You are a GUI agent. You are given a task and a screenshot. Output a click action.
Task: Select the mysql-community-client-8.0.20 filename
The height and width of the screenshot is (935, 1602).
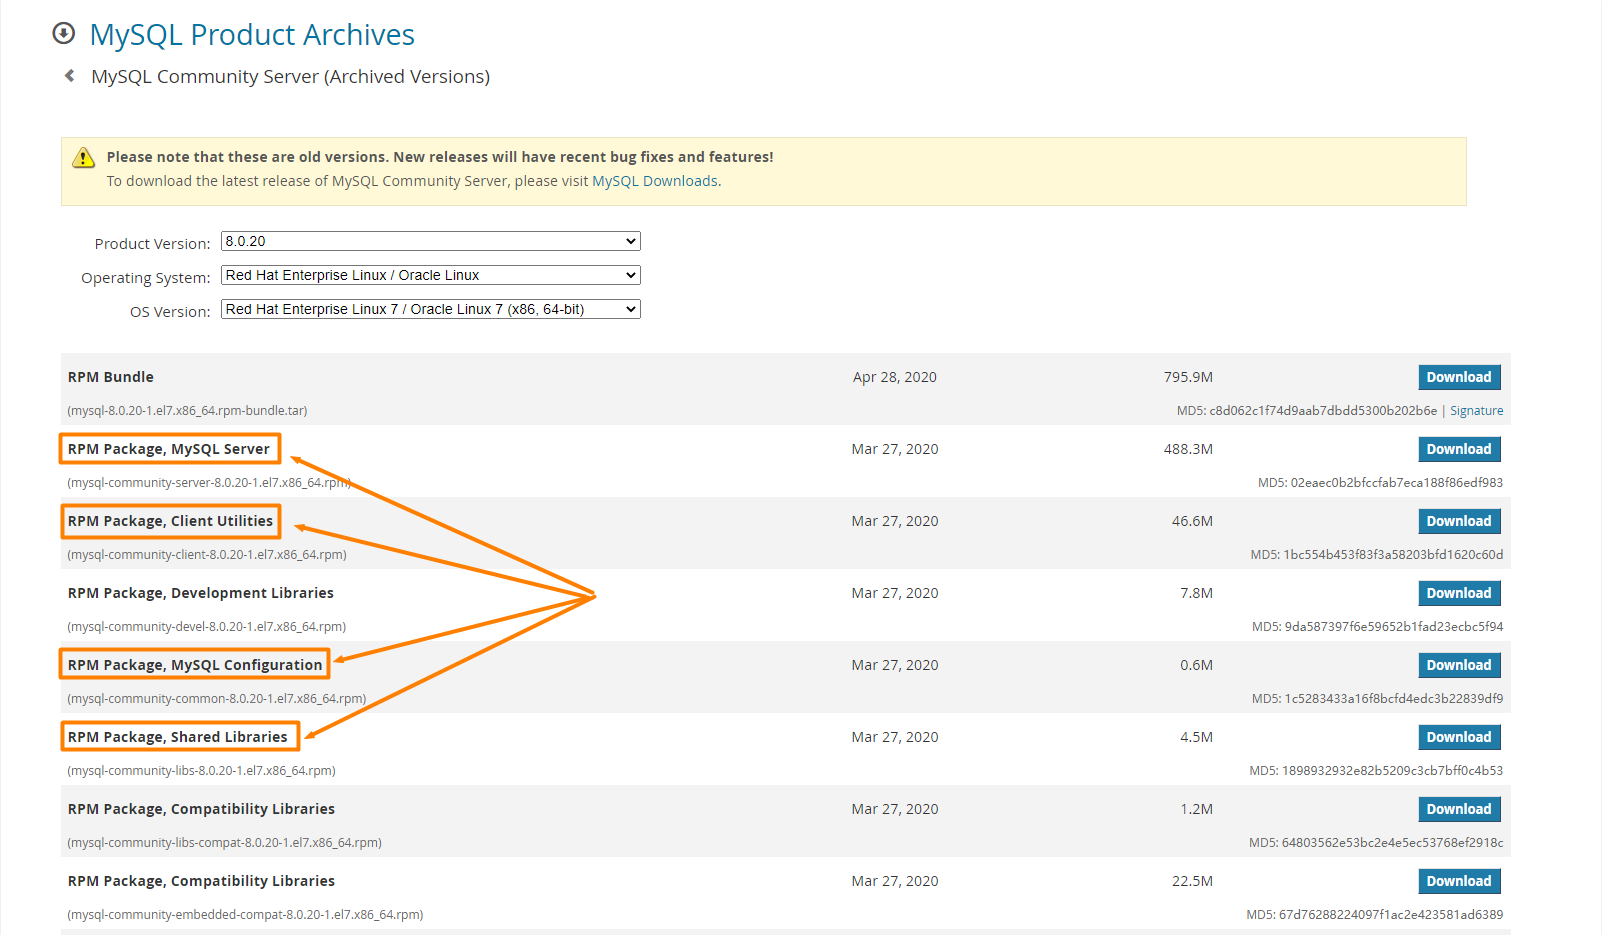click(207, 555)
